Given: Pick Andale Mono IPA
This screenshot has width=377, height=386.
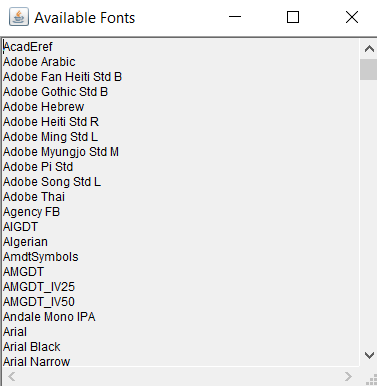Looking at the screenshot, I should pos(49,317).
